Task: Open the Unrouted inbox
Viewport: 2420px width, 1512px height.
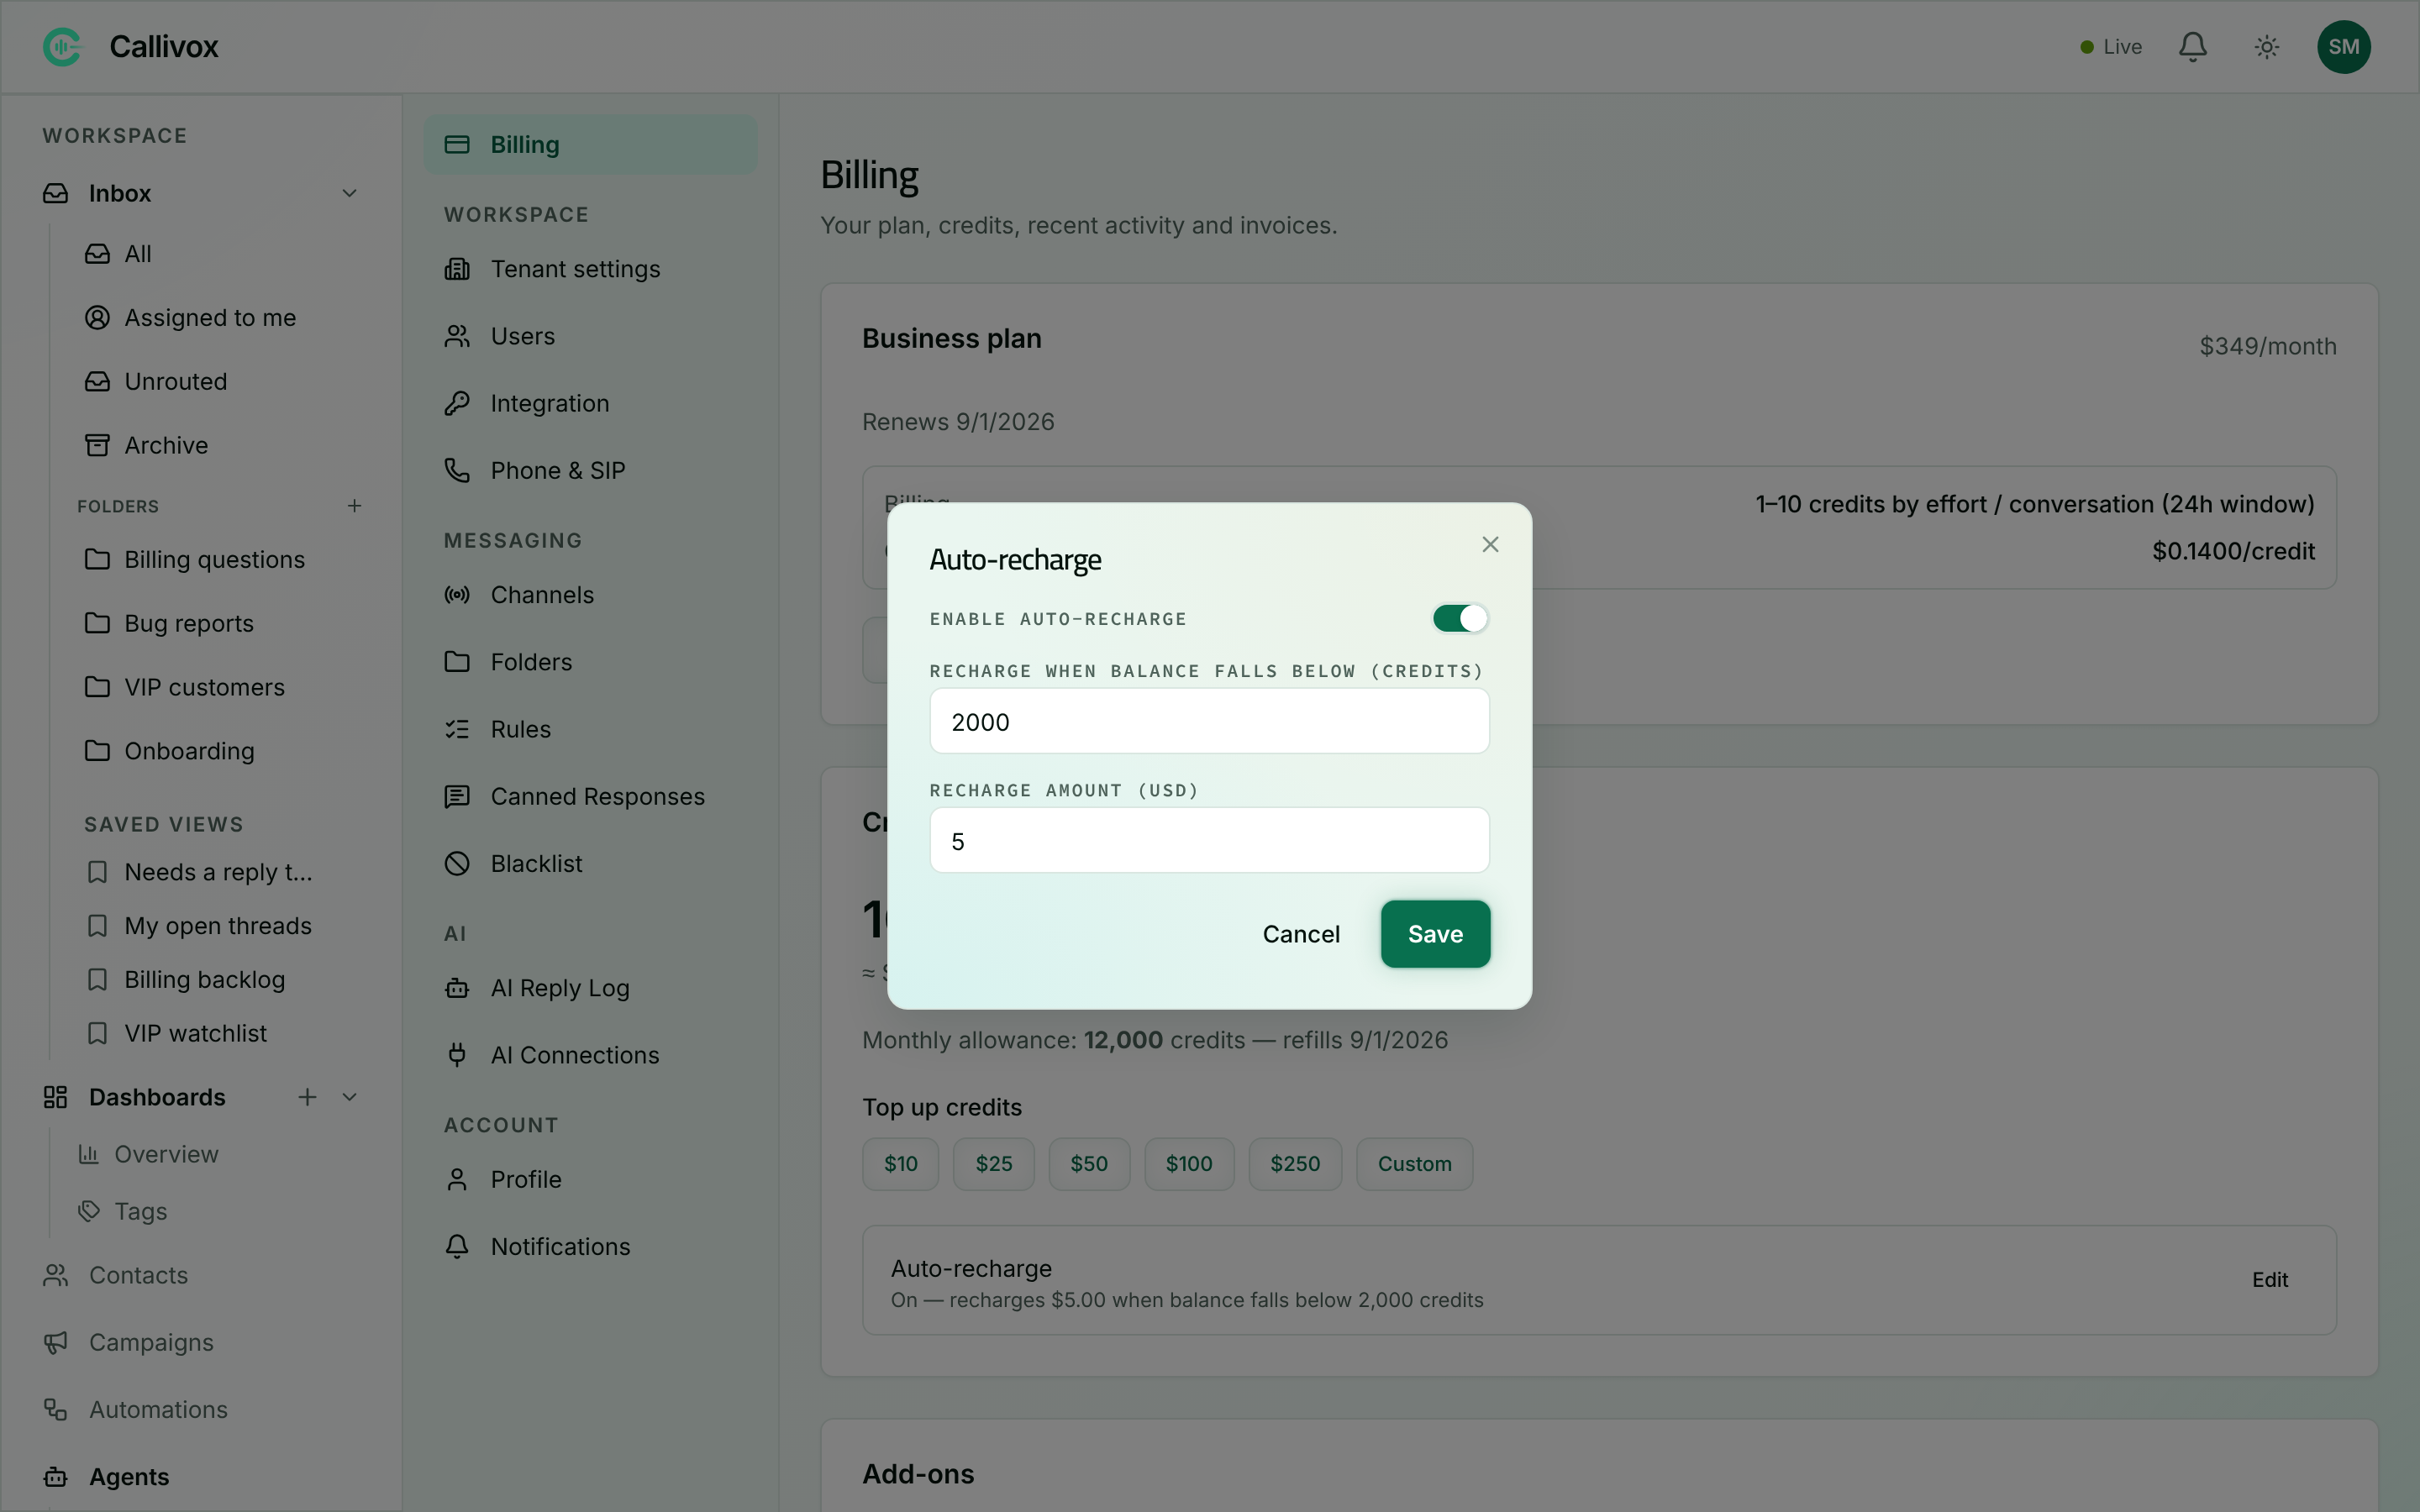Action: pos(220,381)
